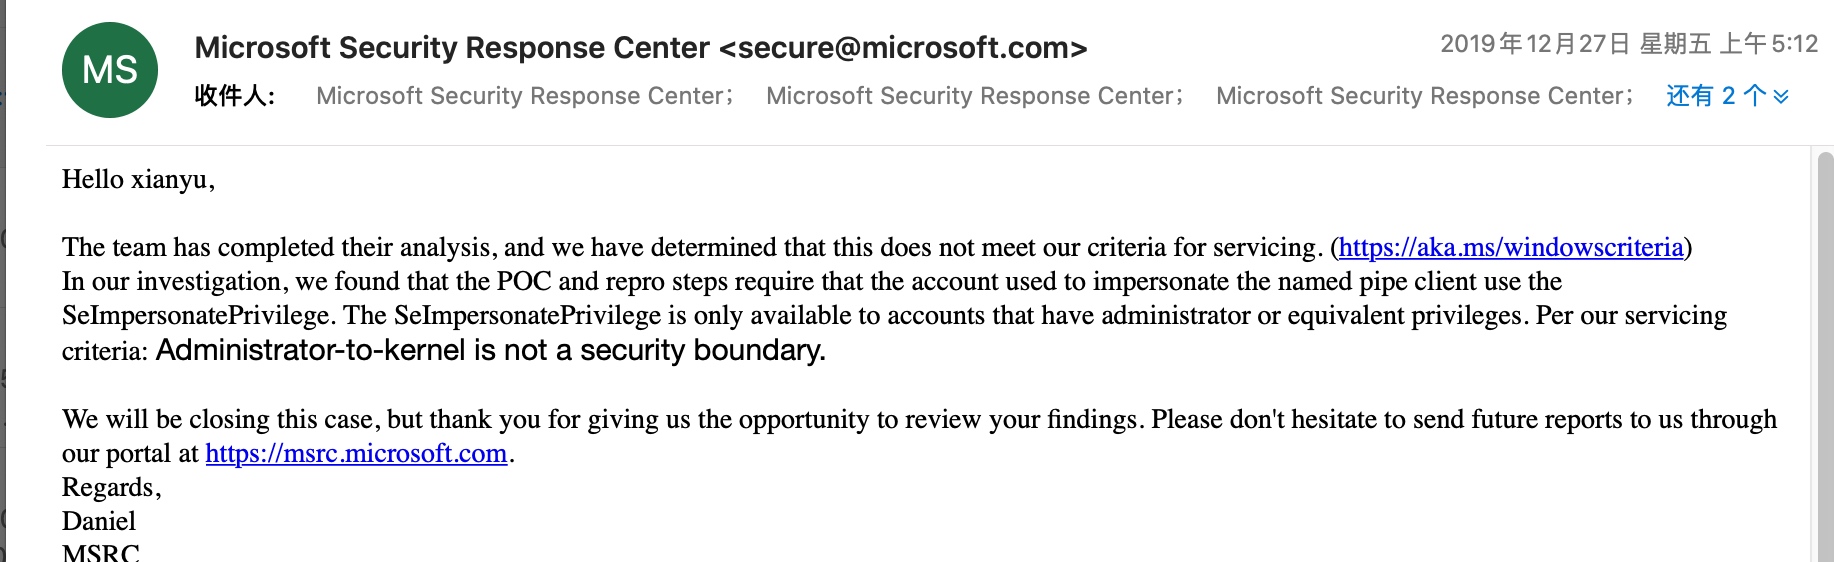
Task: Expand recipients via the double-chevron arrow
Action: [x=1781, y=96]
